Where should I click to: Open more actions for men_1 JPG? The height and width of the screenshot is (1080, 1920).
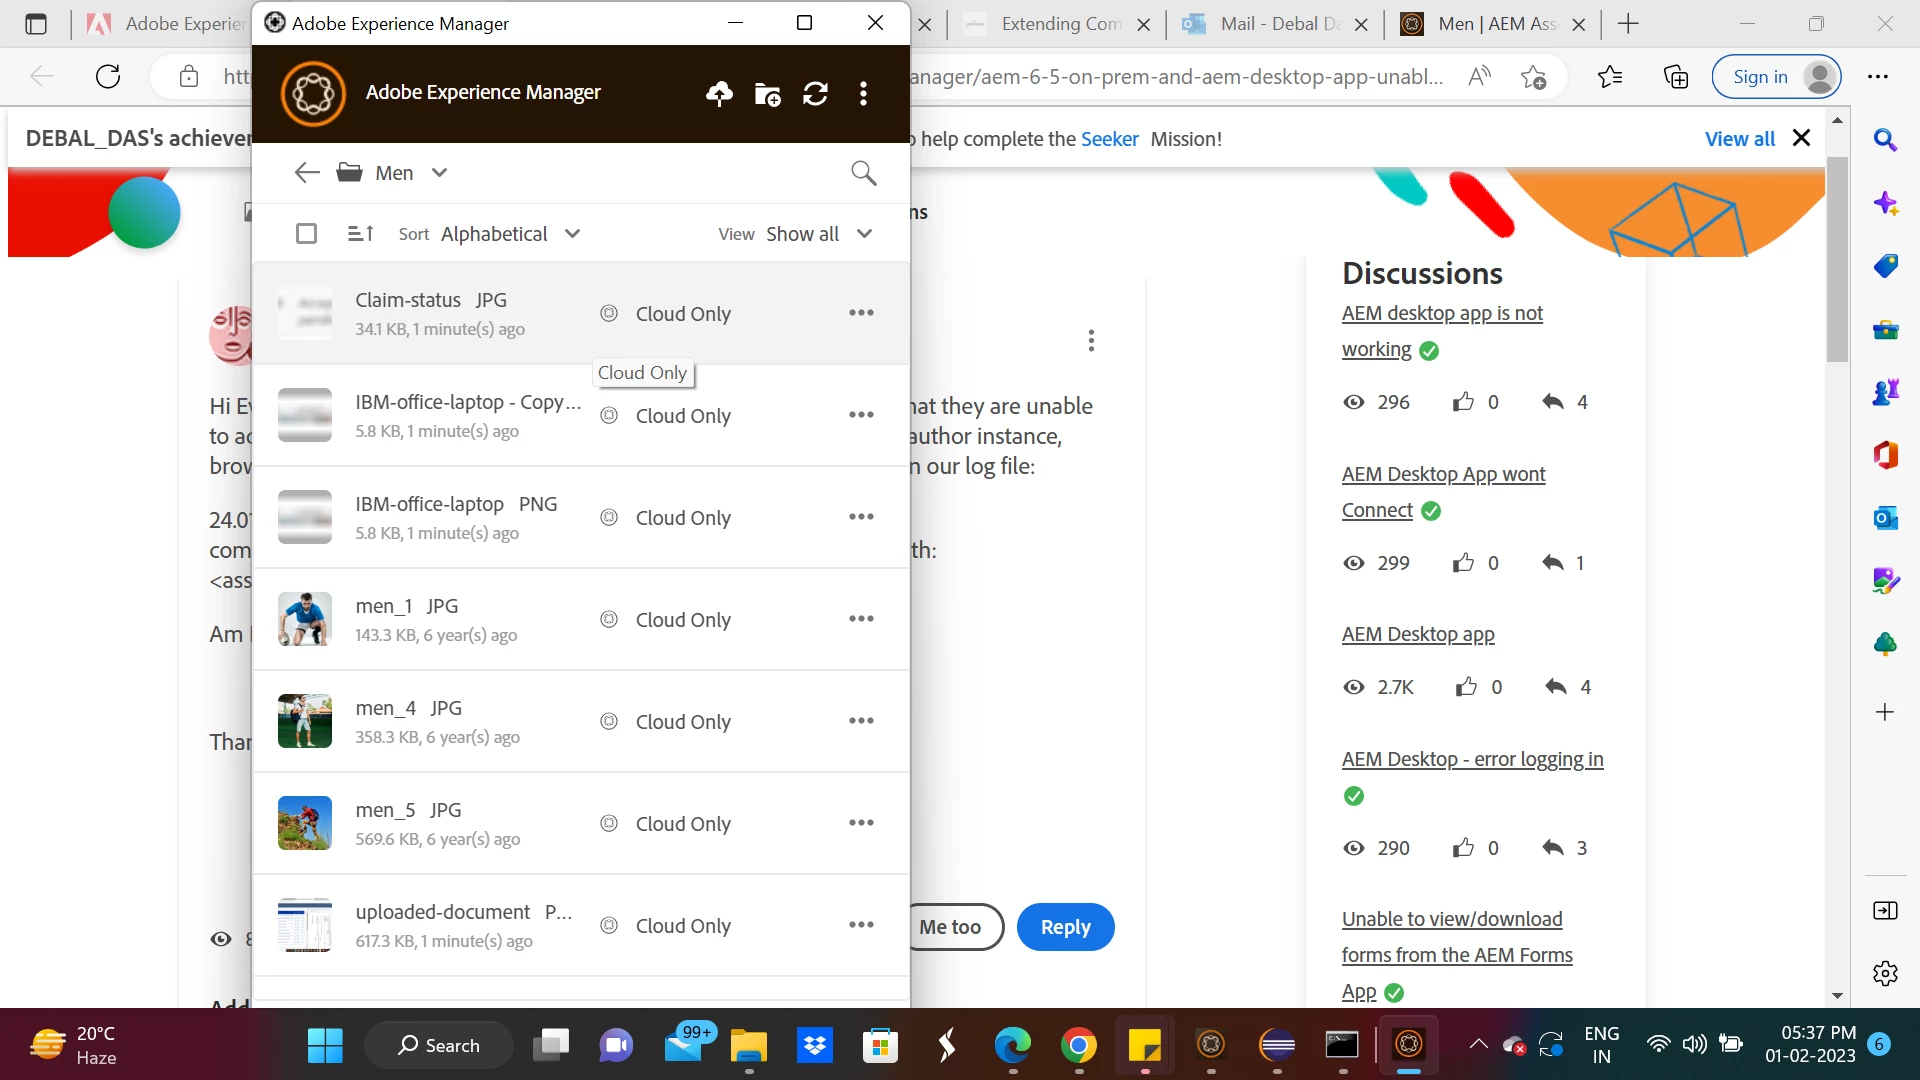(861, 619)
